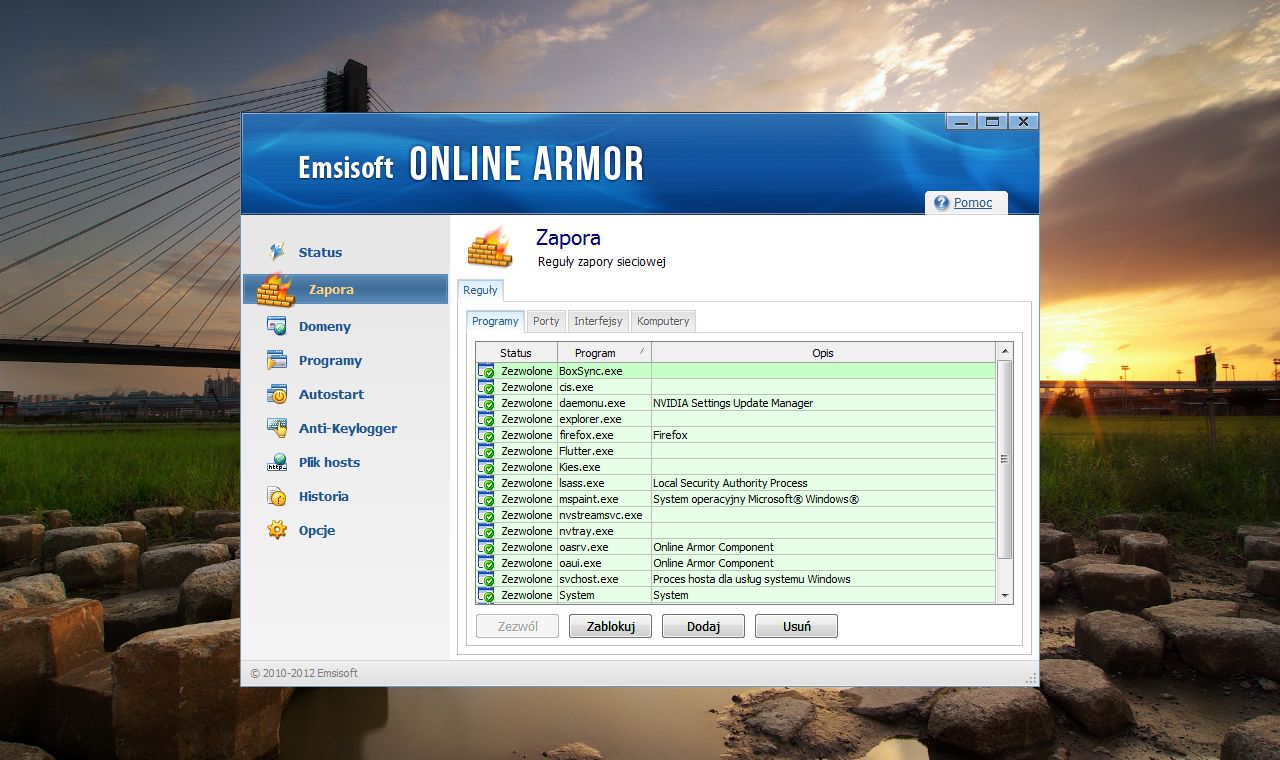Screen dimensions: 1280x760
Task: Select the Reguły tab
Action: (480, 290)
